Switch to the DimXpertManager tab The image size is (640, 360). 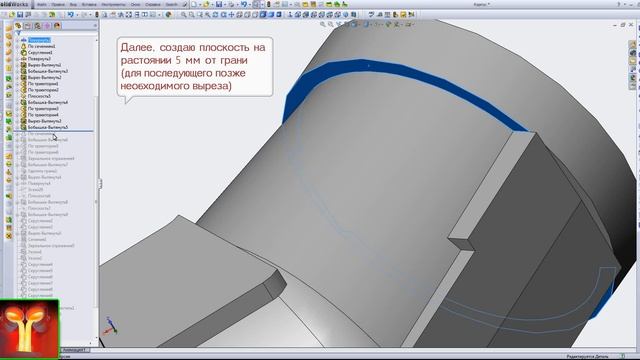click(47, 26)
